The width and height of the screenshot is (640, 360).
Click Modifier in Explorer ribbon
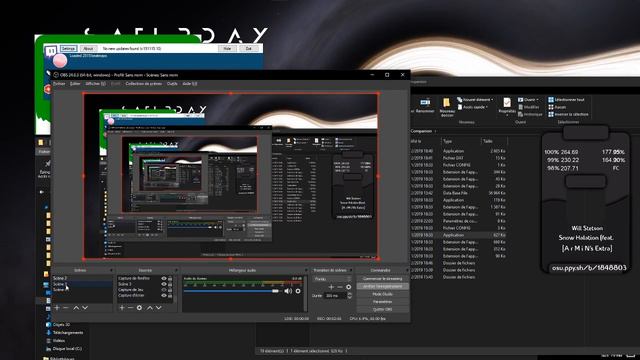[x=529, y=107]
